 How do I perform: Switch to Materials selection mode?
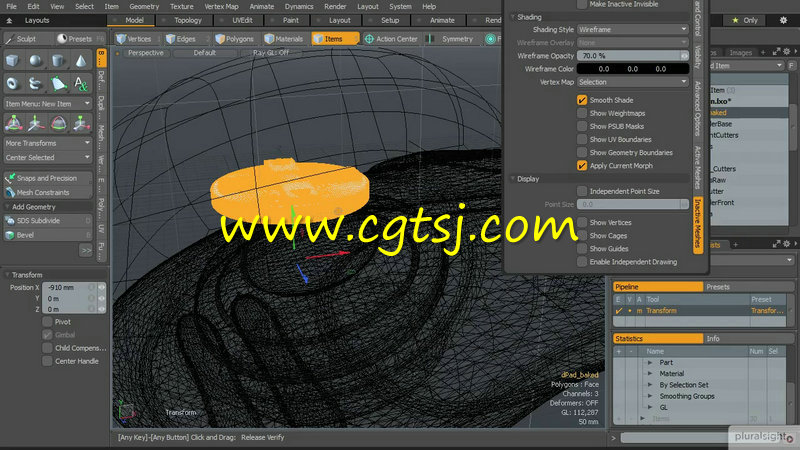pos(284,39)
